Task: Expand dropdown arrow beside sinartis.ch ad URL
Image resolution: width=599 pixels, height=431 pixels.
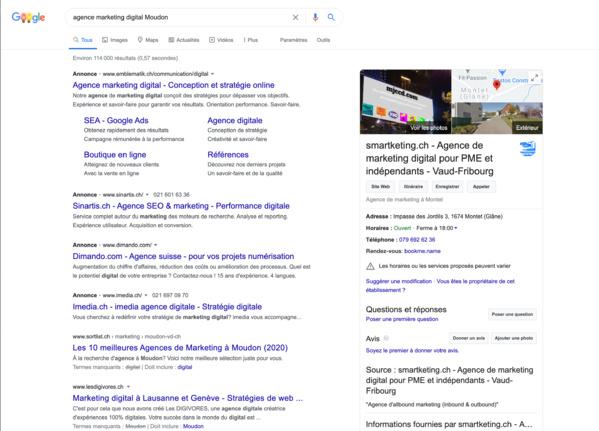Action: pos(147,194)
